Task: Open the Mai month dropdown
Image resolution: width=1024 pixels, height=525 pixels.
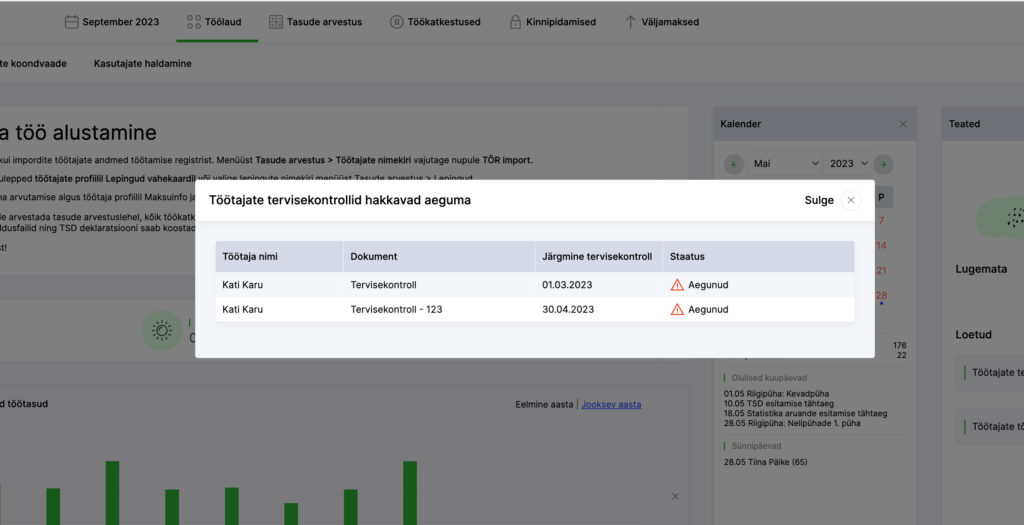Action: [785, 164]
